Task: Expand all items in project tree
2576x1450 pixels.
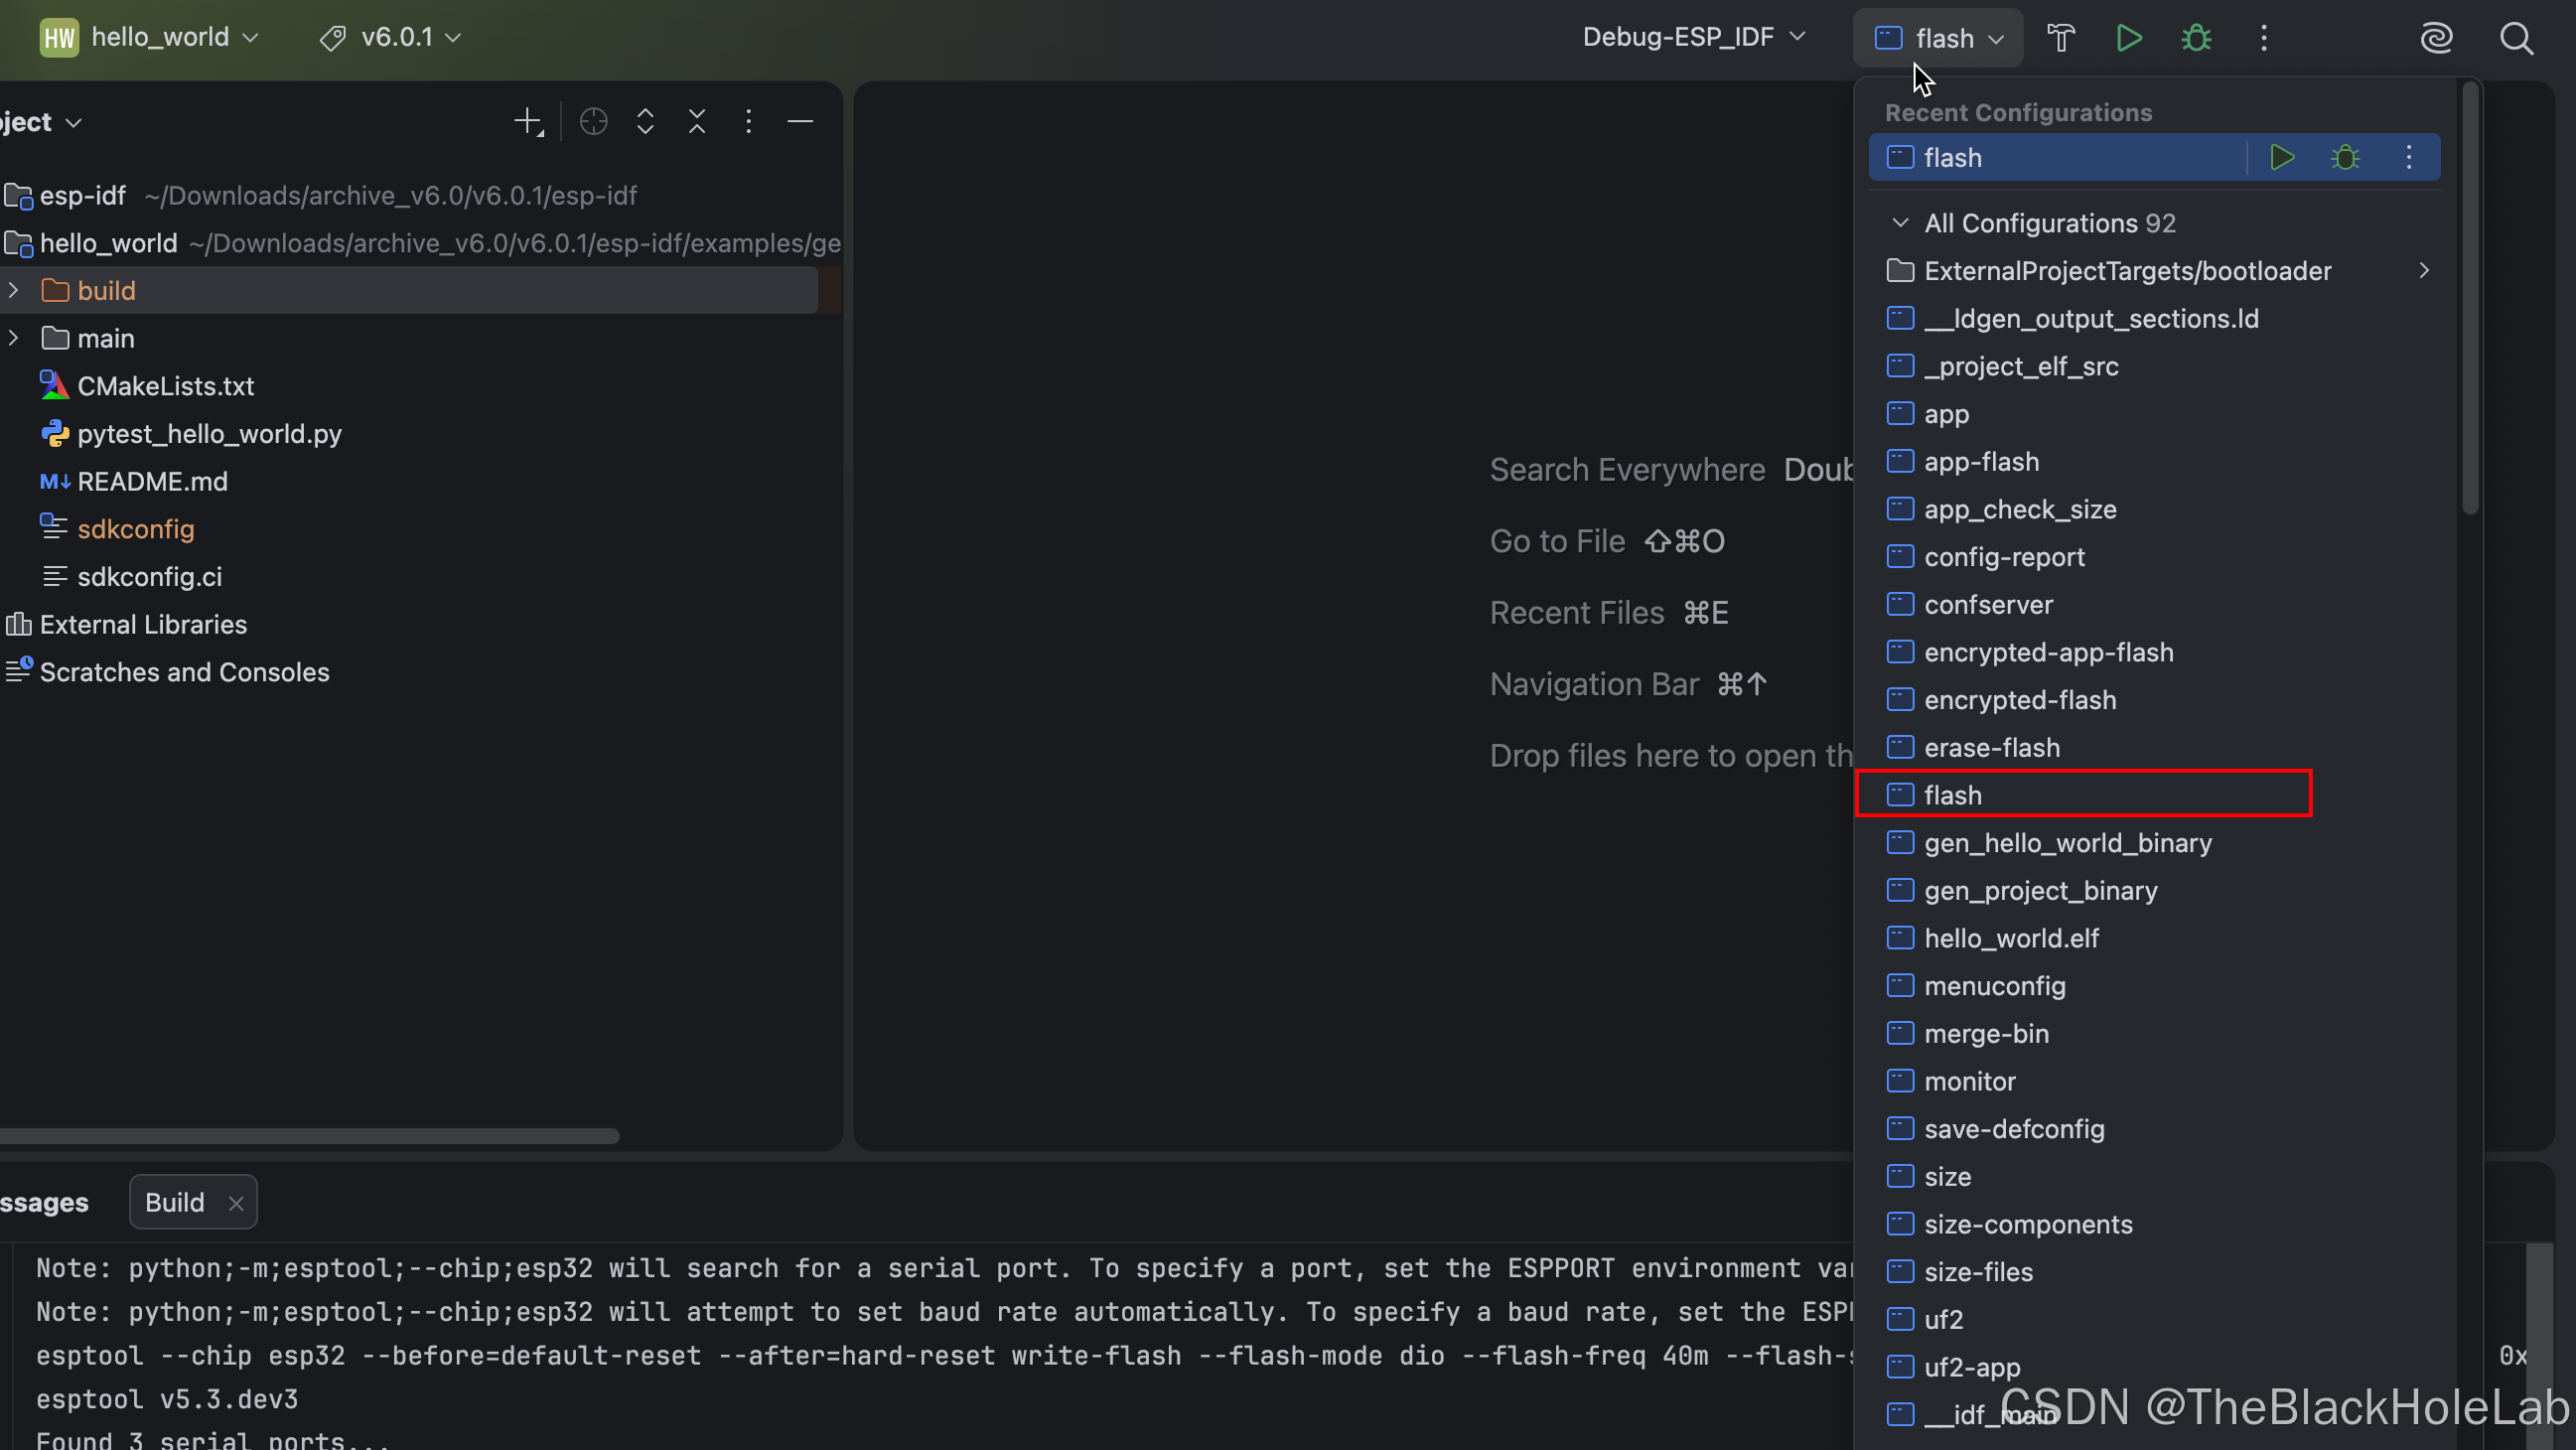Action: pos(646,122)
